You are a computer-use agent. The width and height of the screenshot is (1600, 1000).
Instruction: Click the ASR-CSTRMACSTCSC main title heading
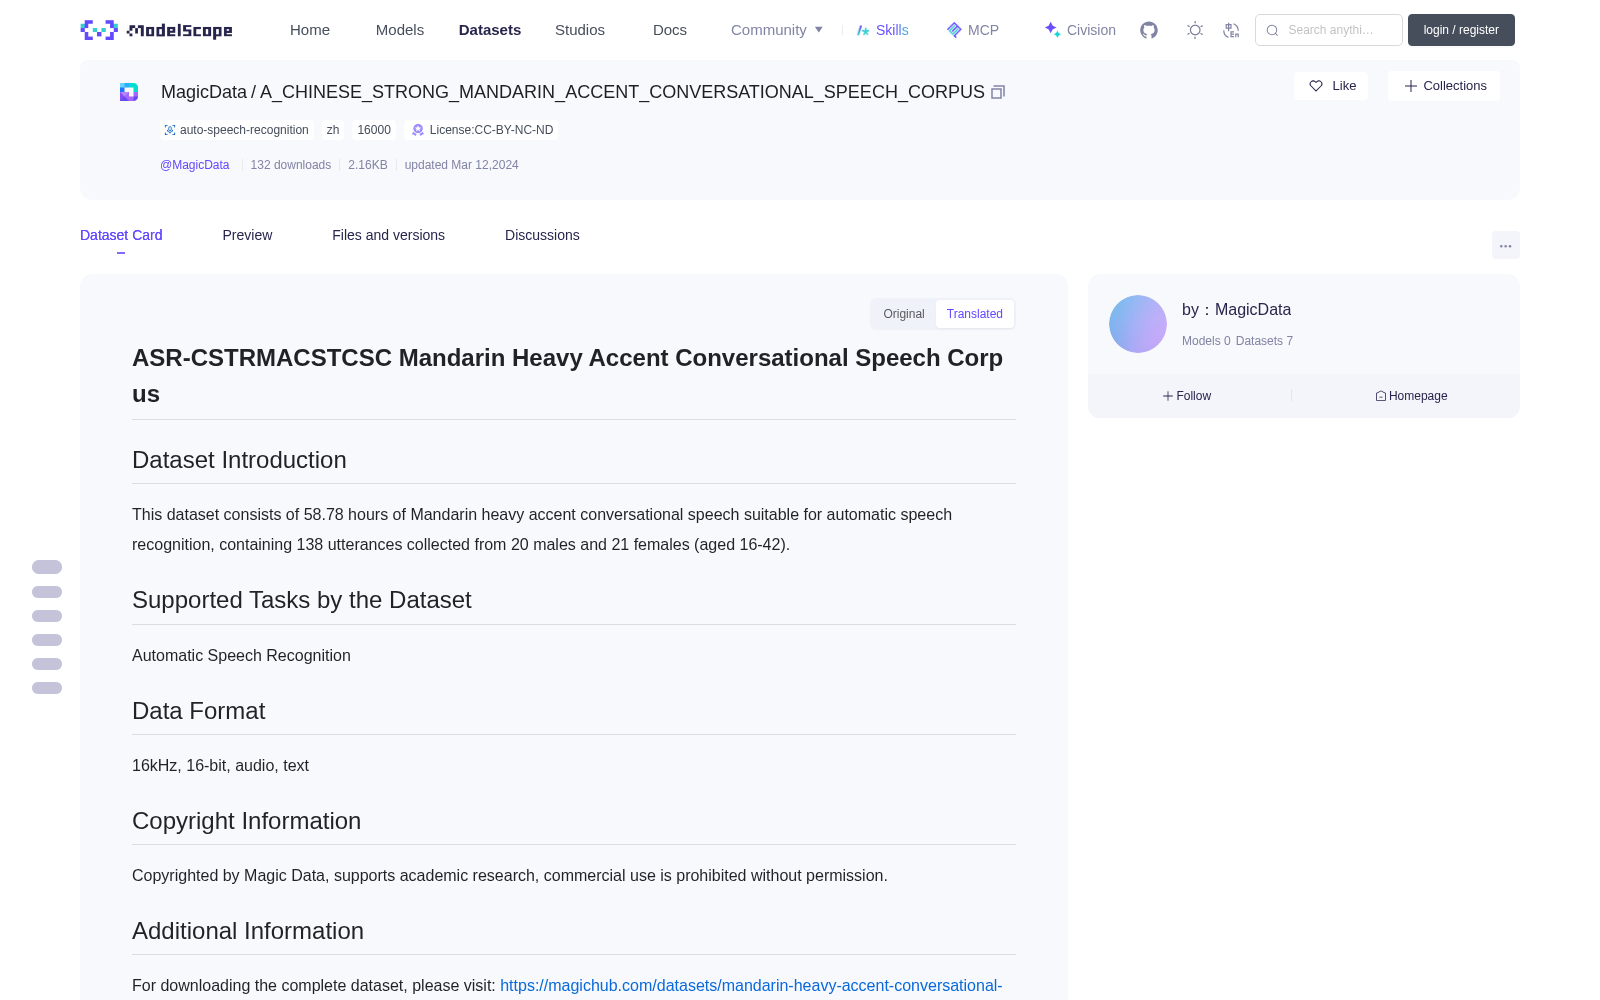click(568, 376)
